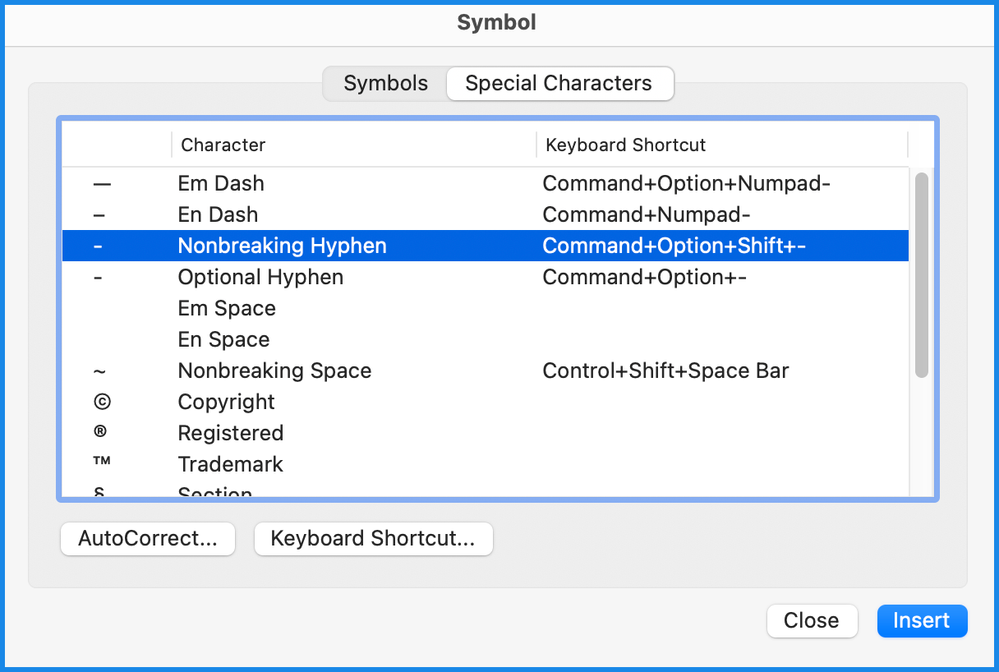Open the AutoCorrect options
This screenshot has height=672, width=999.
[x=148, y=539]
